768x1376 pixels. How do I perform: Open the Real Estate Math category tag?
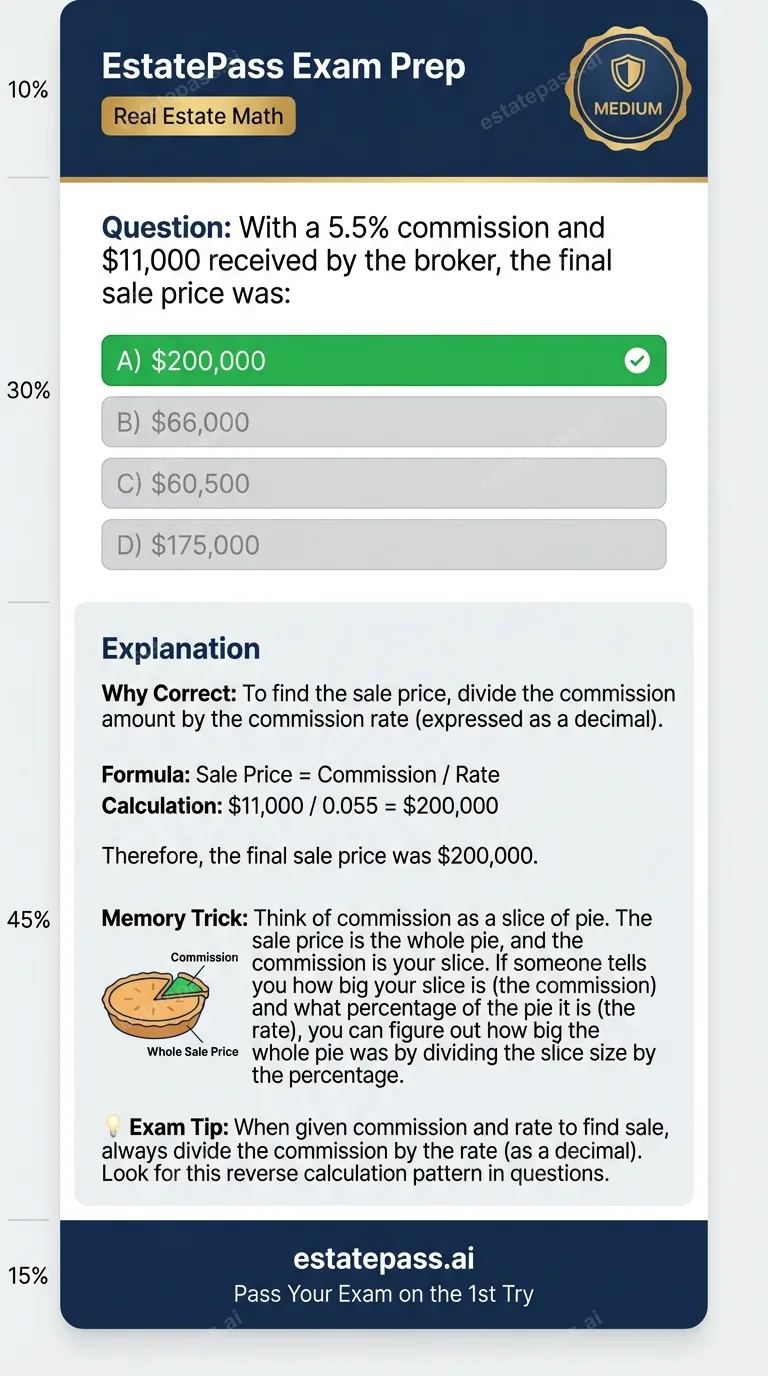coord(198,116)
